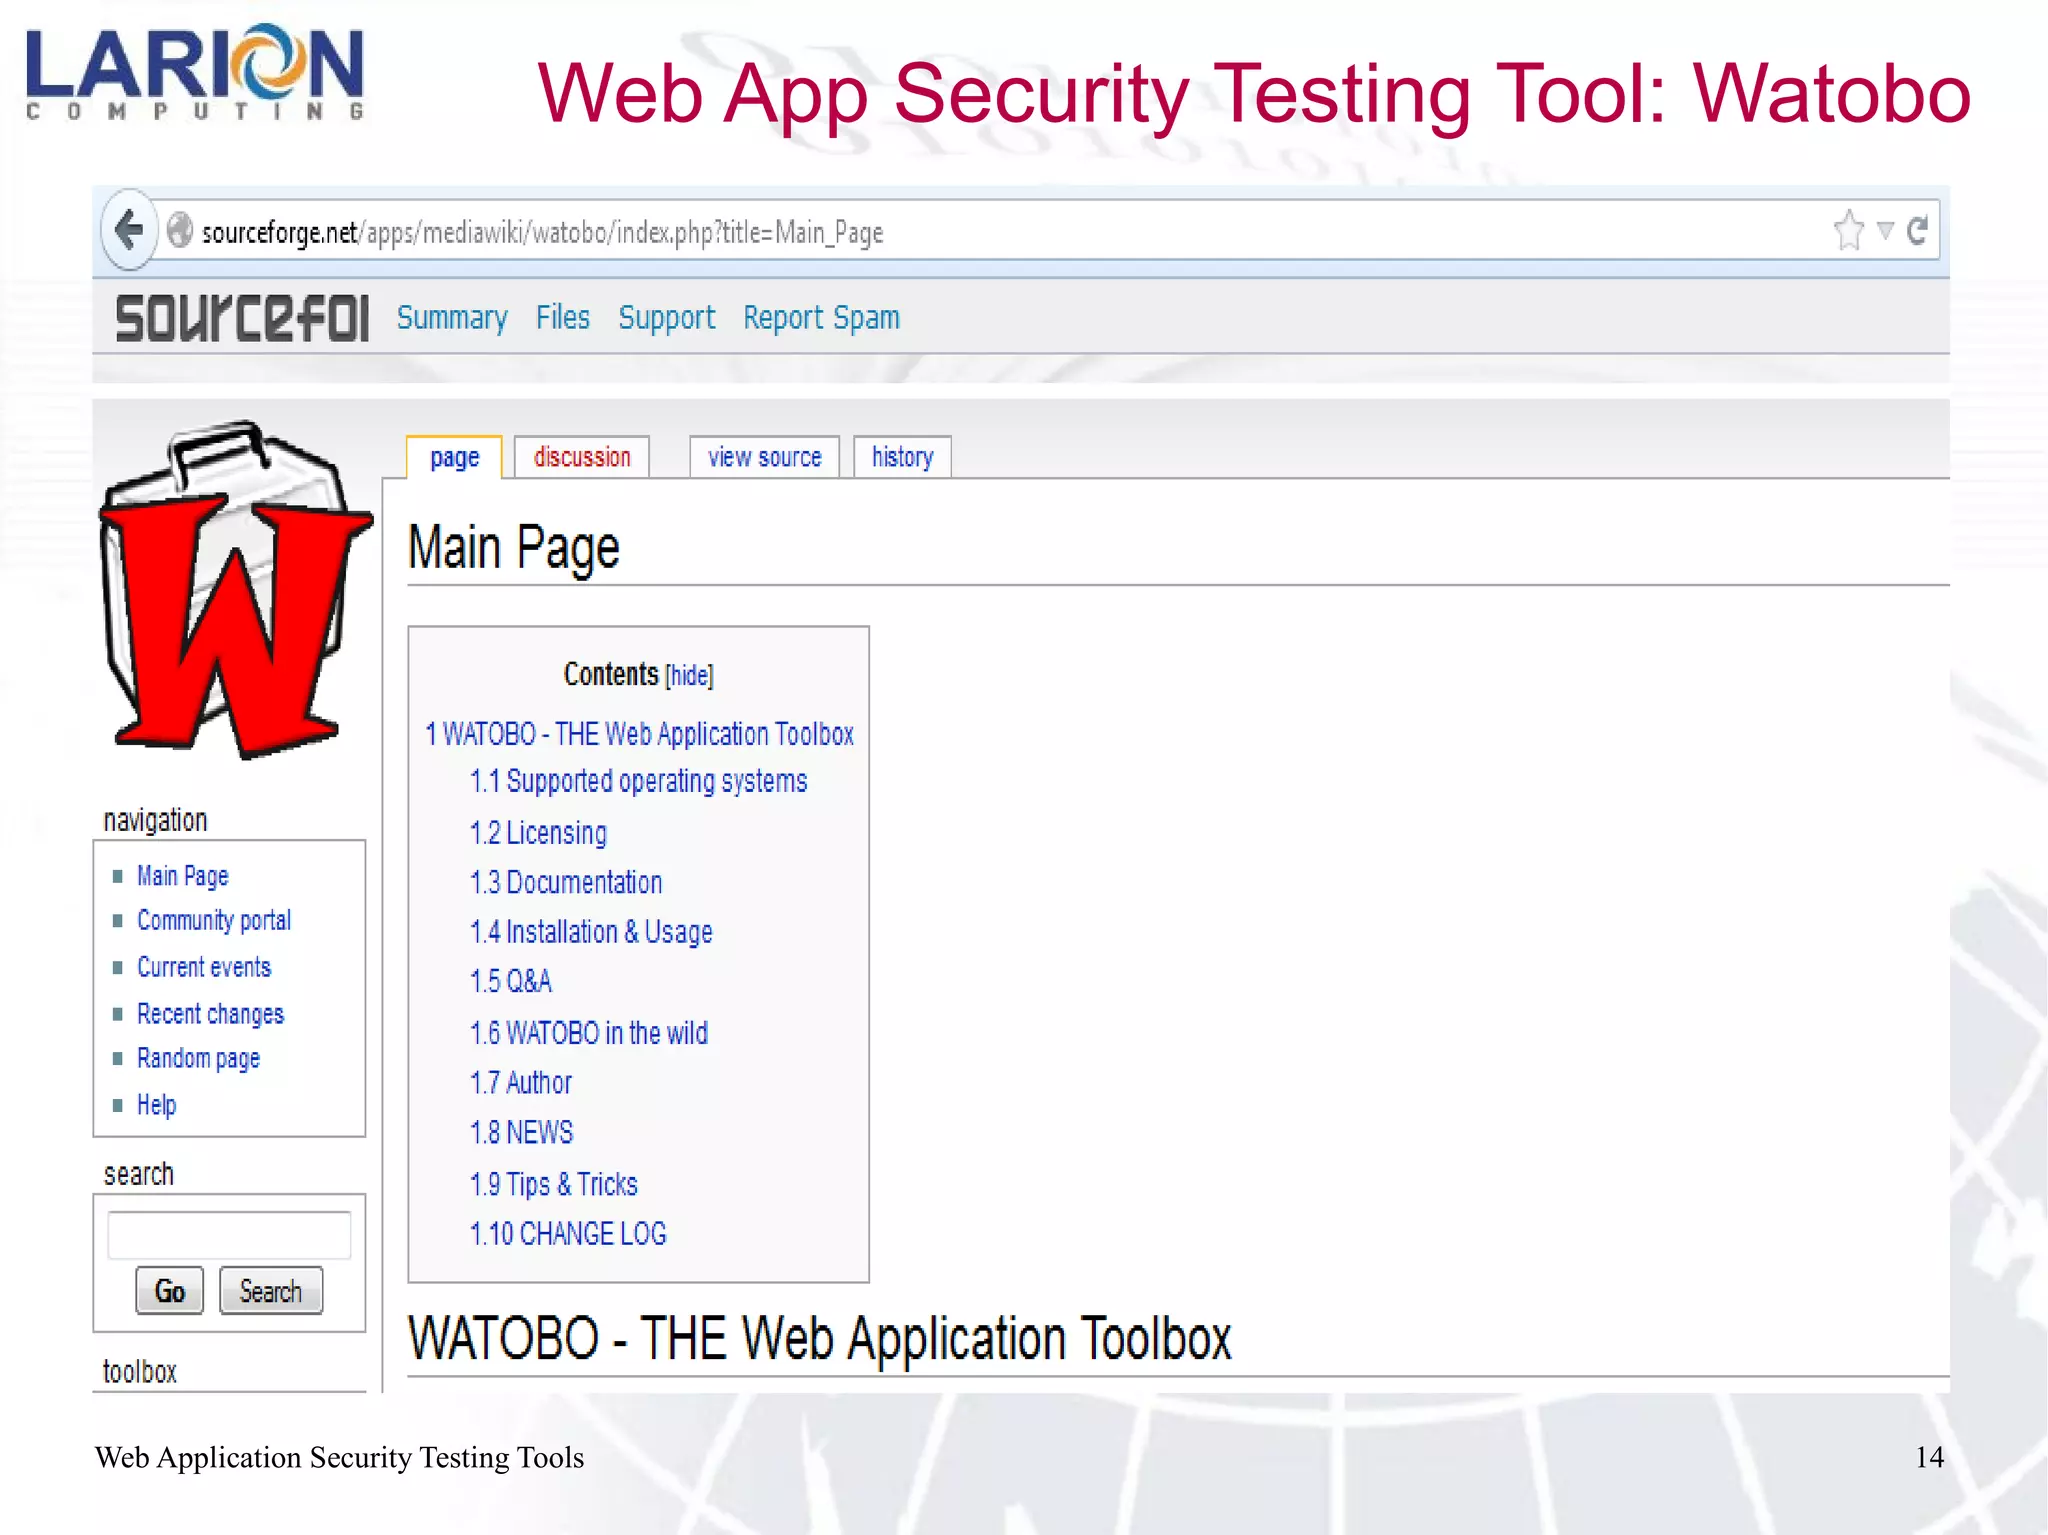
Task: Open Help link in navigation
Action: [157, 1105]
